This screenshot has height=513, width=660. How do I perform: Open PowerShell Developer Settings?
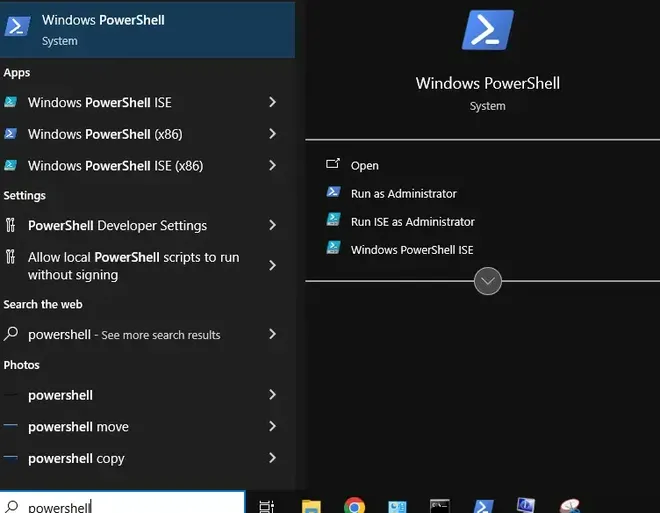[x=117, y=226]
